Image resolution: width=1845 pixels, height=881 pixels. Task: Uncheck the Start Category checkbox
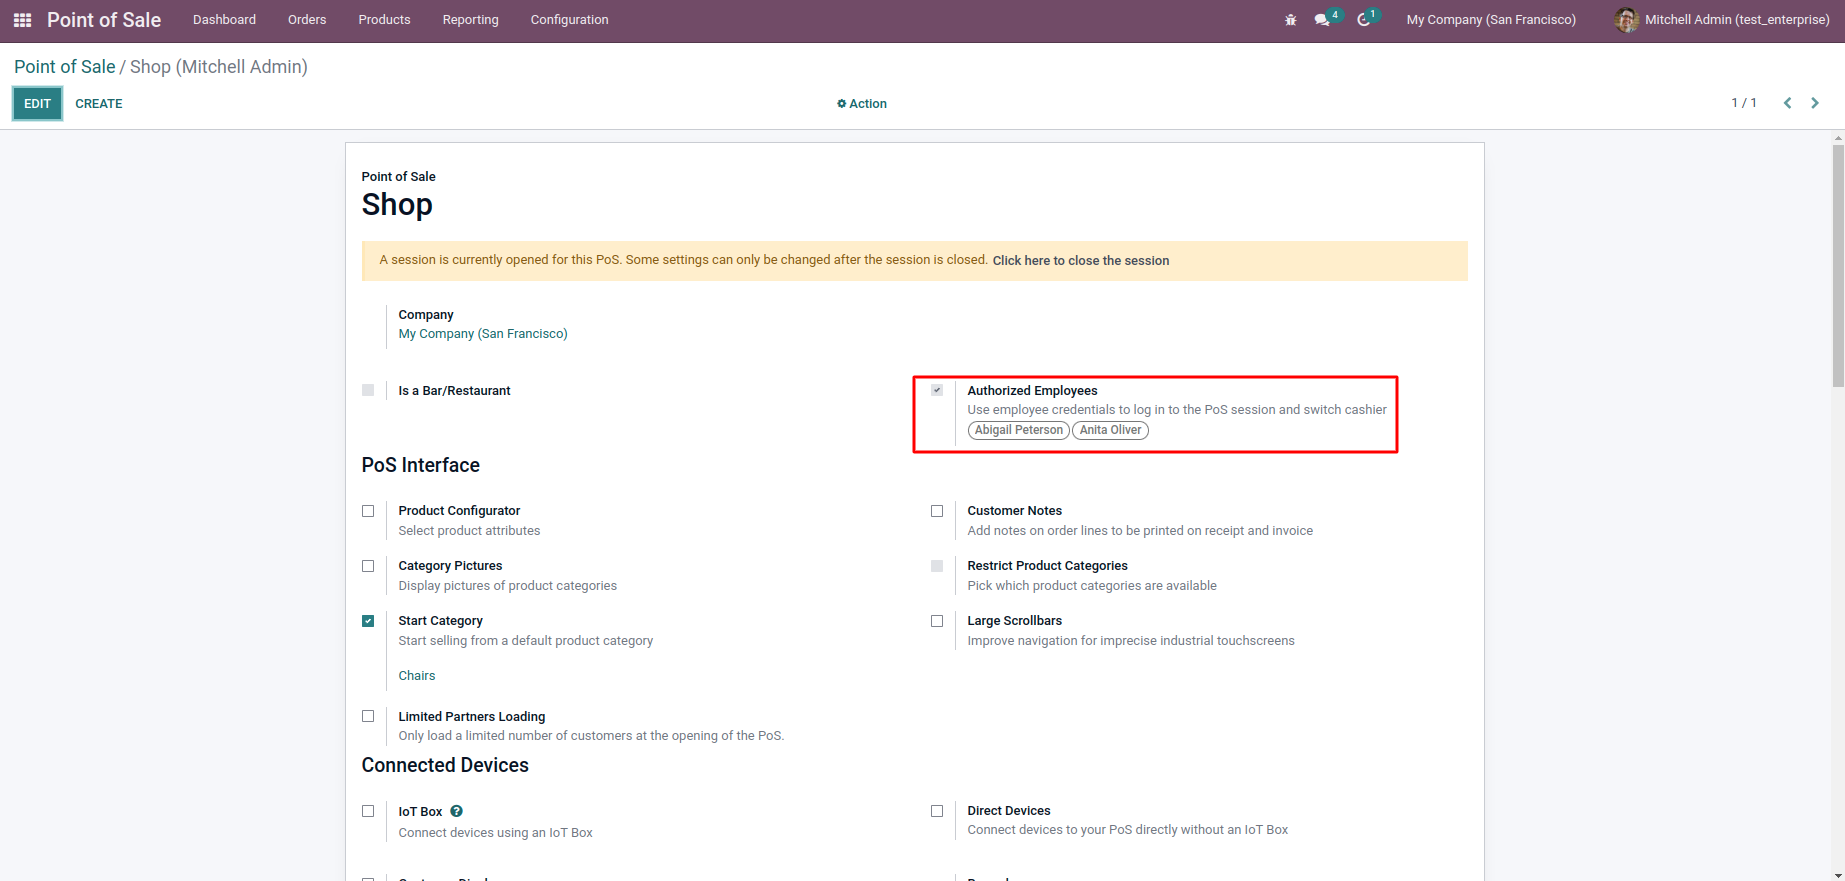point(368,621)
